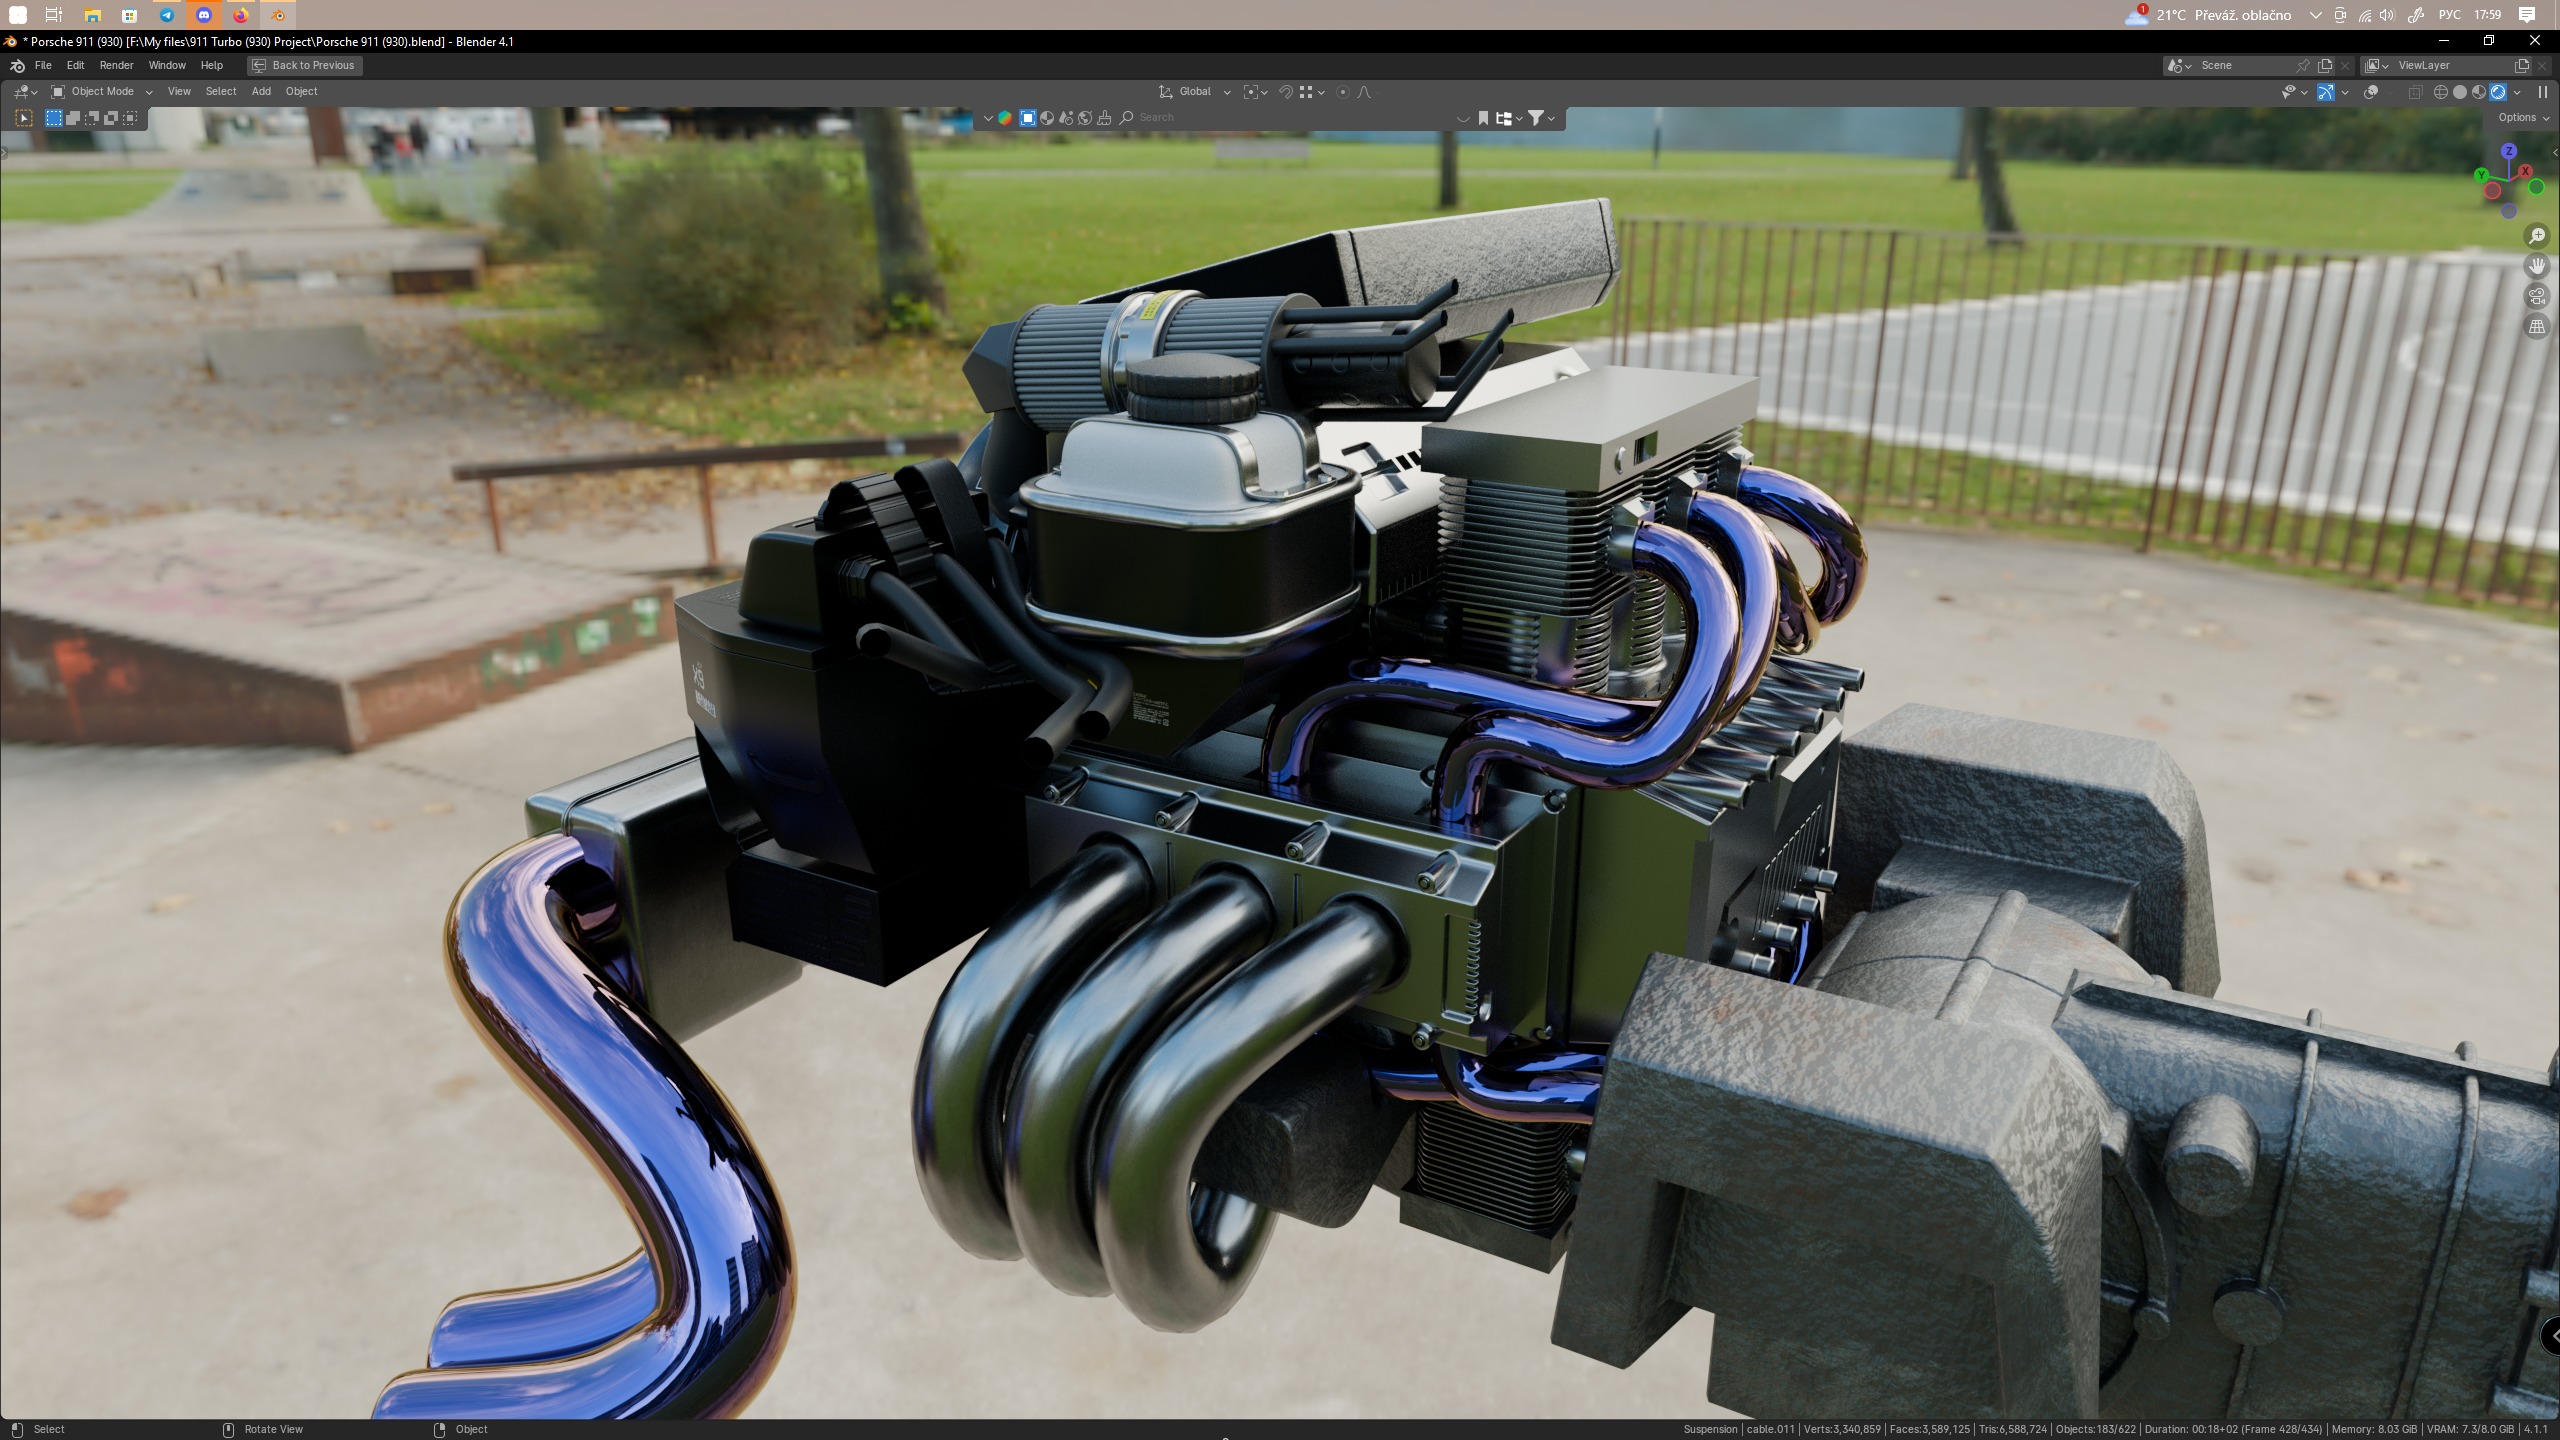Click the Z axis on navigation gizmo
This screenshot has width=2560, height=1440.
(2509, 151)
